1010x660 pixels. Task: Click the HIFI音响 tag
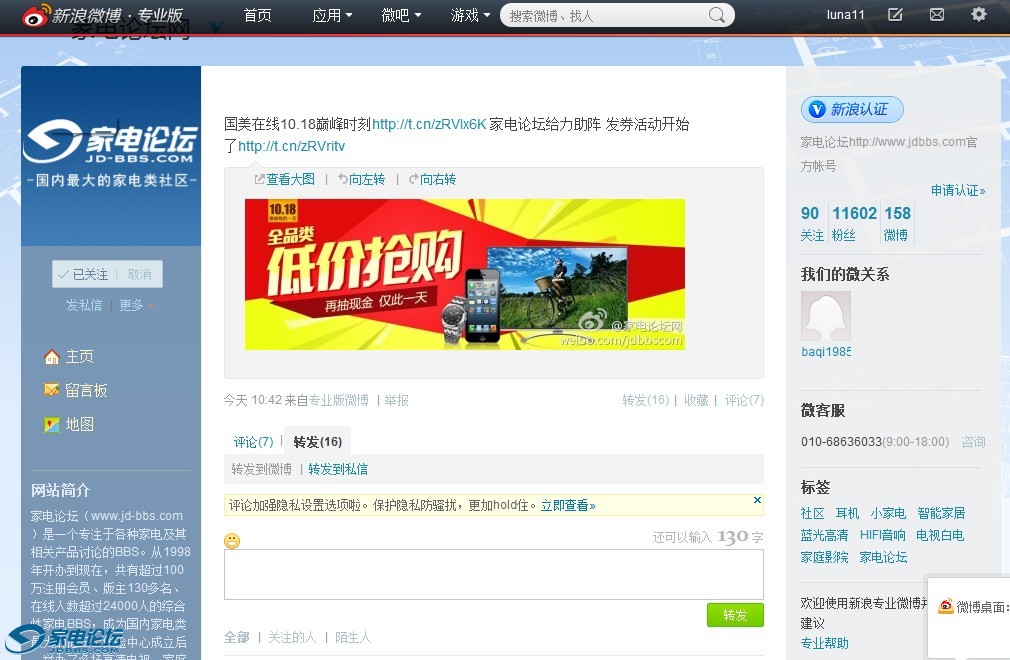(882, 535)
